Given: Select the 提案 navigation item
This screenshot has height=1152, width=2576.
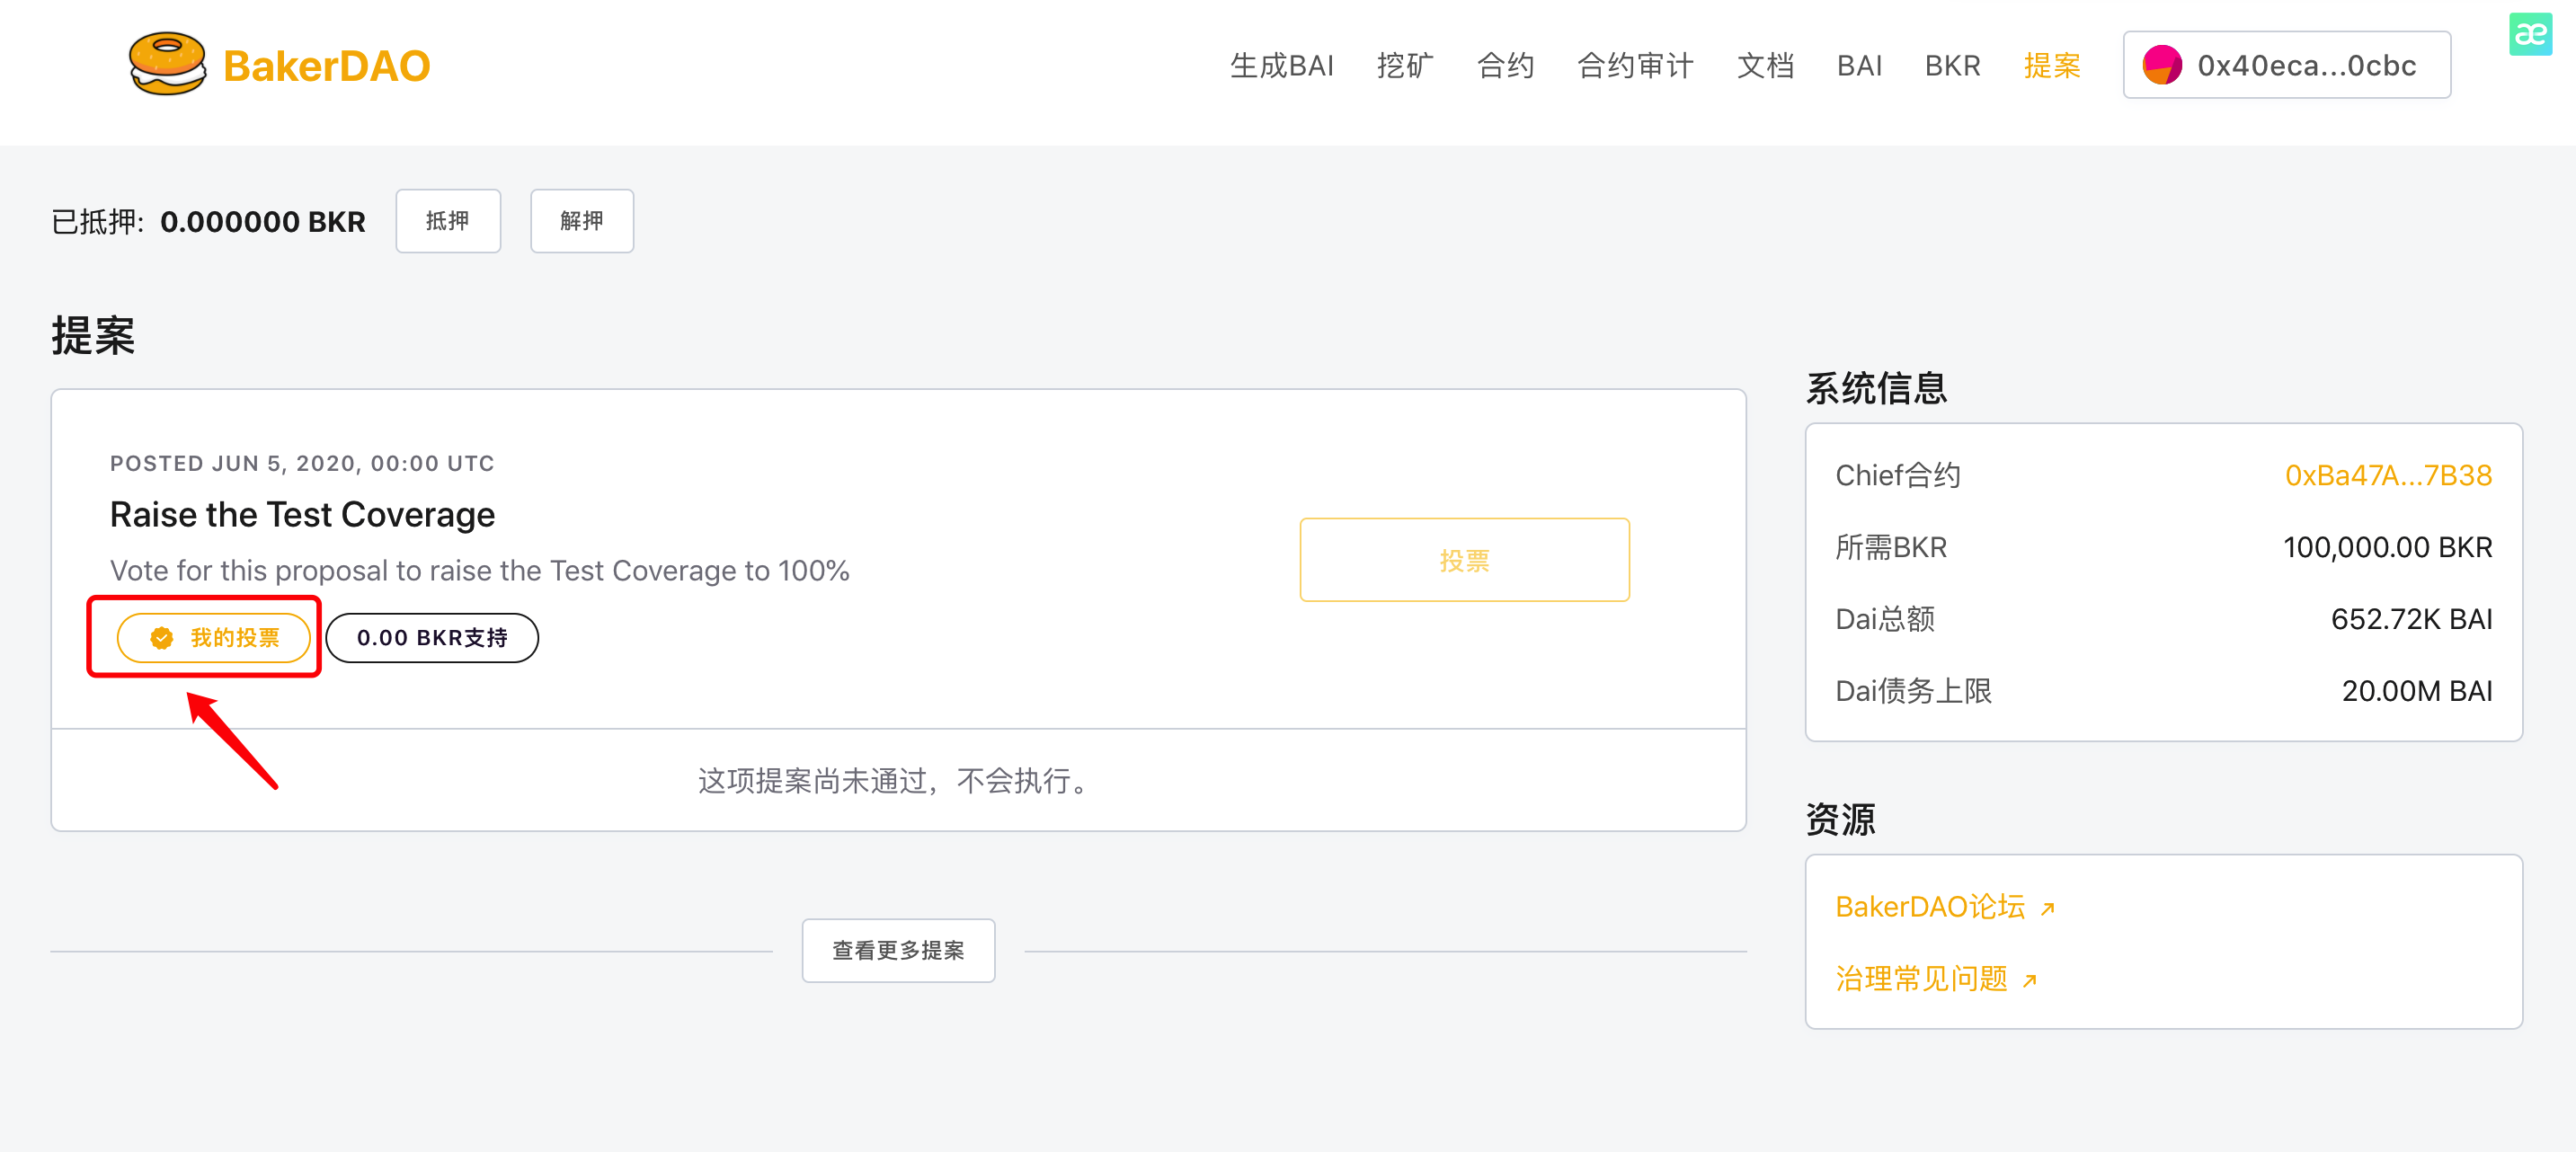Looking at the screenshot, I should [2052, 66].
